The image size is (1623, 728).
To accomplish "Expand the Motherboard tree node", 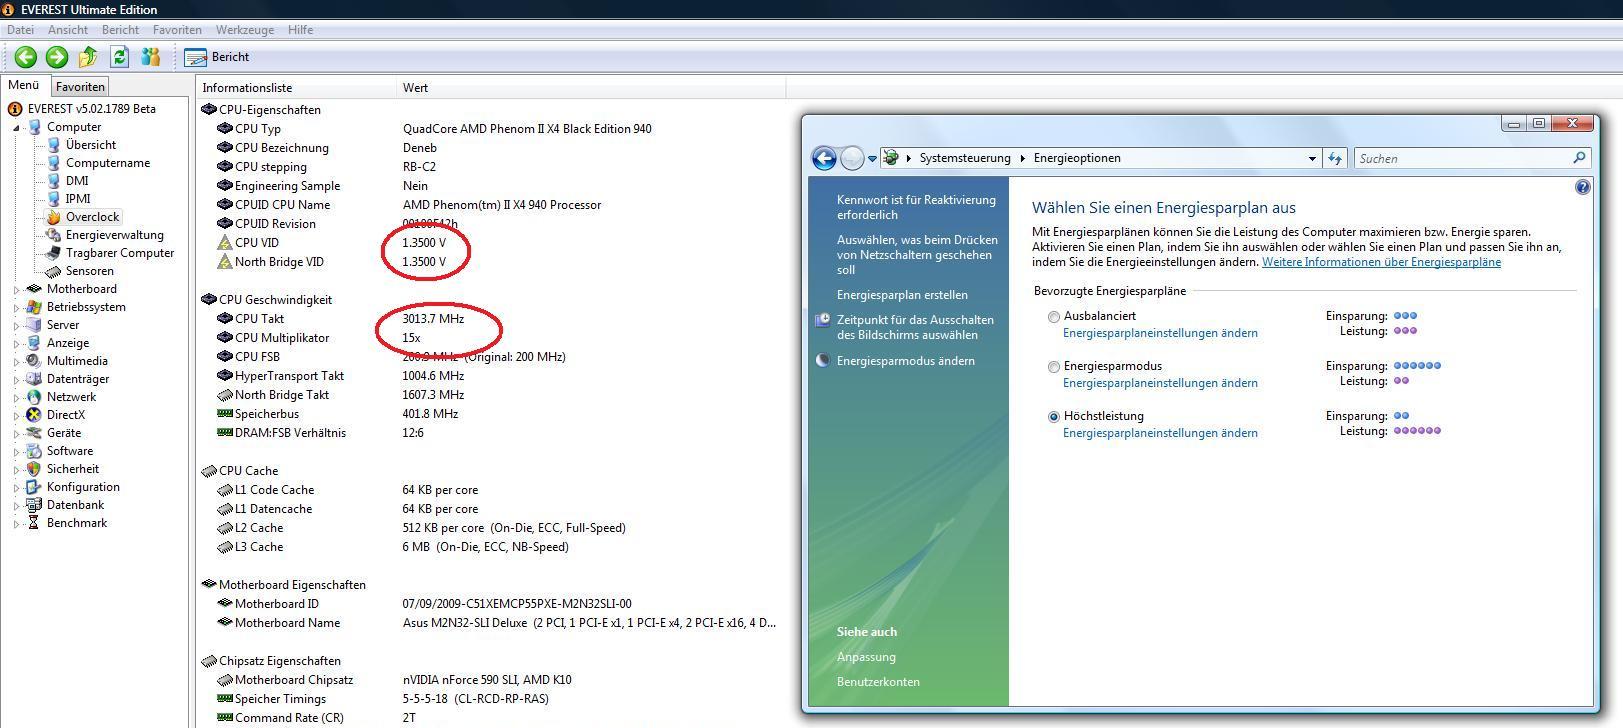I will [16, 290].
